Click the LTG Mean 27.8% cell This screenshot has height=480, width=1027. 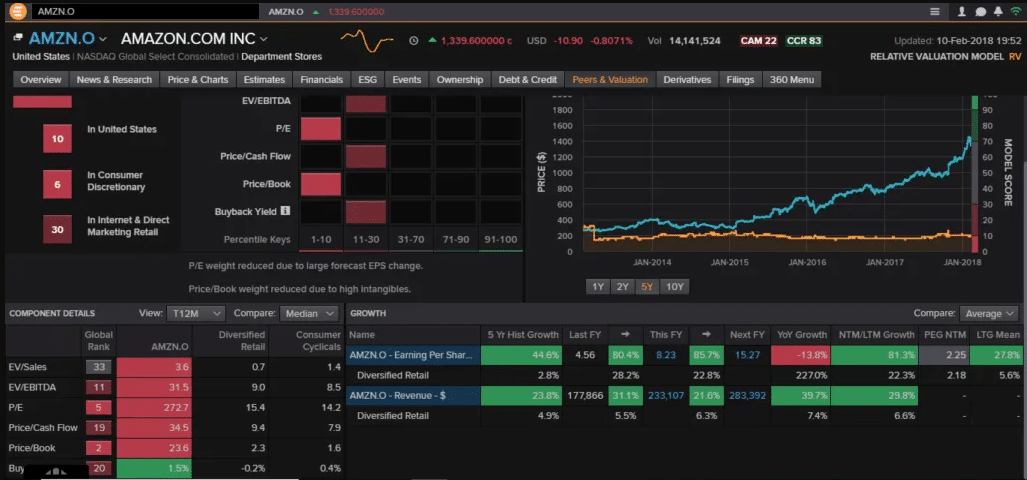click(x=996, y=356)
